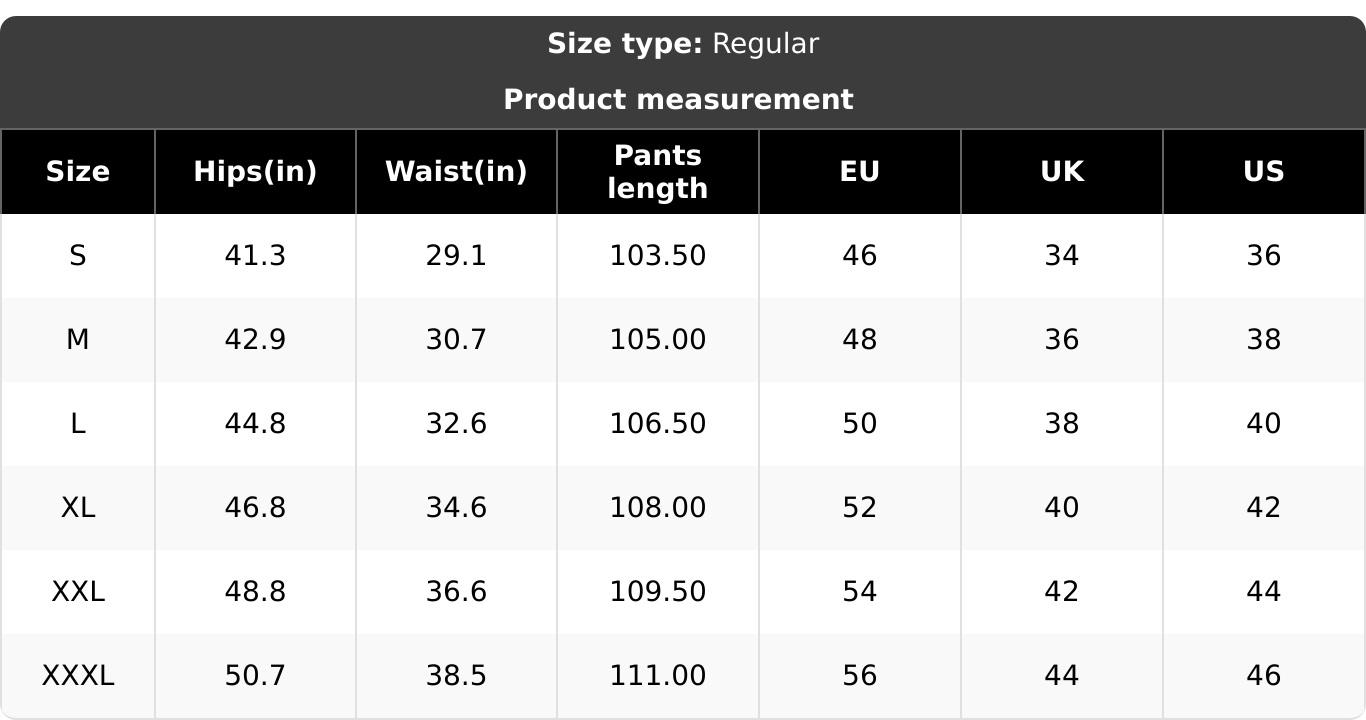Click the EU column header

click(860, 172)
